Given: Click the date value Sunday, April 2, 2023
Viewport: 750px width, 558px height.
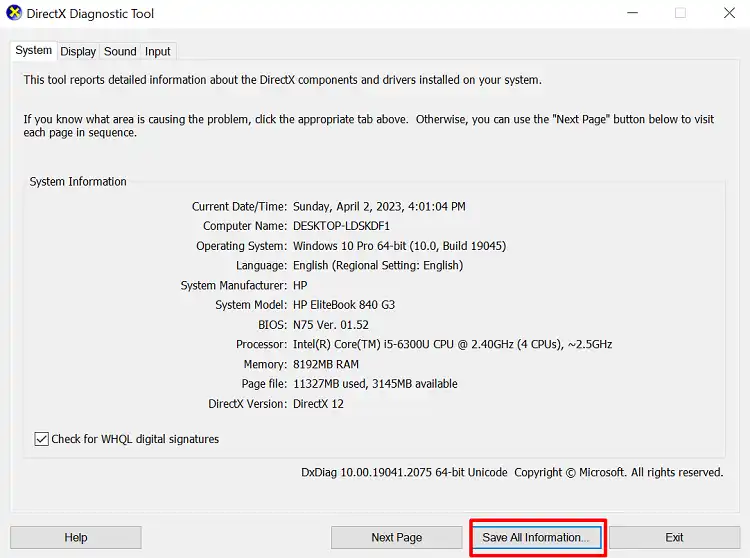Looking at the screenshot, I should (349, 207).
